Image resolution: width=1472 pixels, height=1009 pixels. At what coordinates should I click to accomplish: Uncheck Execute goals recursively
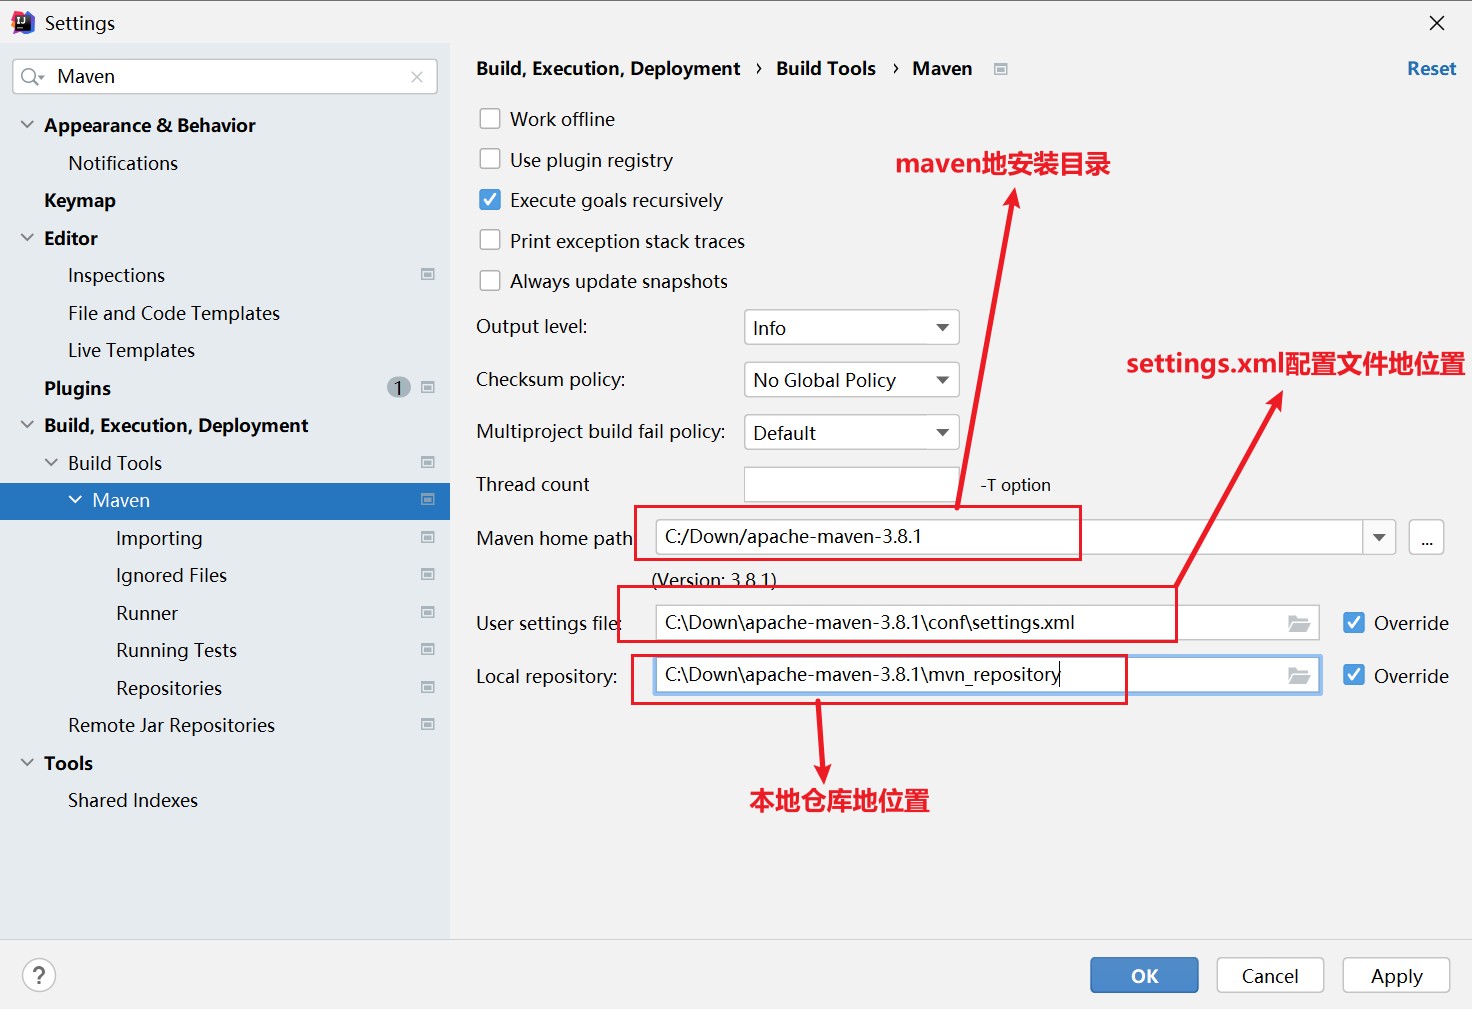click(490, 200)
